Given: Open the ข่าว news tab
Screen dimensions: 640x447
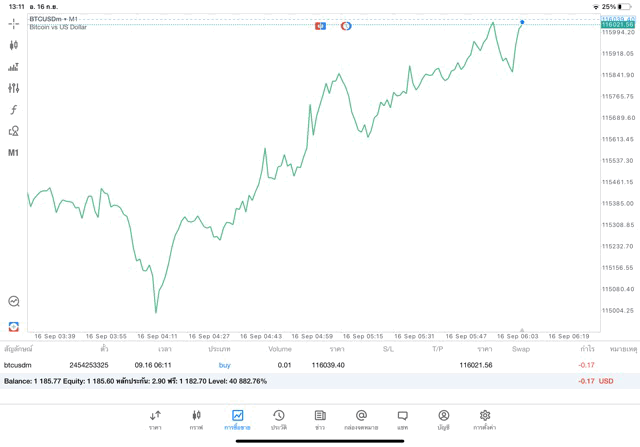Looking at the screenshot, I should (x=320, y=419).
